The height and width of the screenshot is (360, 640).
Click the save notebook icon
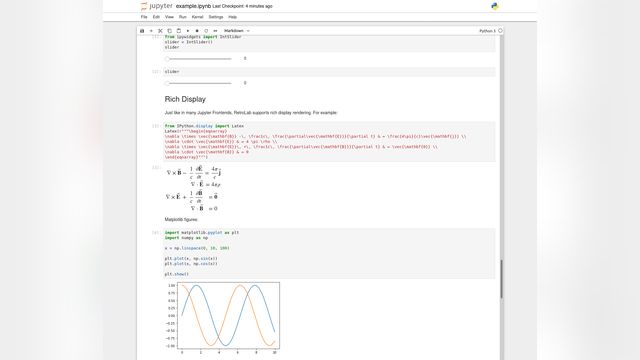142,31
